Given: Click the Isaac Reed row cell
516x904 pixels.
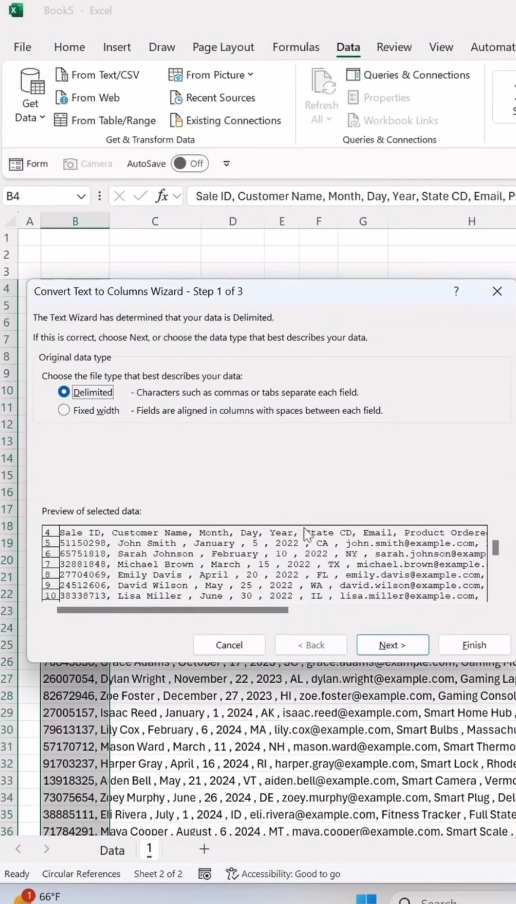Looking at the screenshot, I should 75,713.
